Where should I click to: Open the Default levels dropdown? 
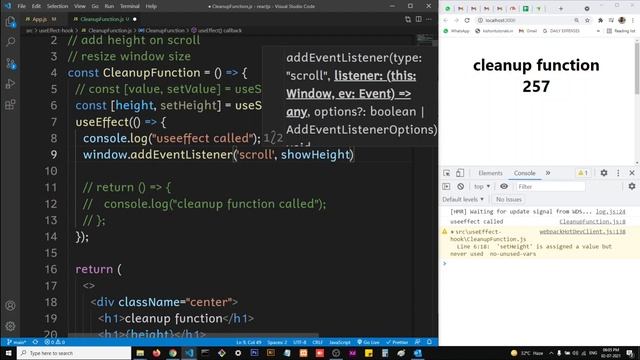point(463,199)
